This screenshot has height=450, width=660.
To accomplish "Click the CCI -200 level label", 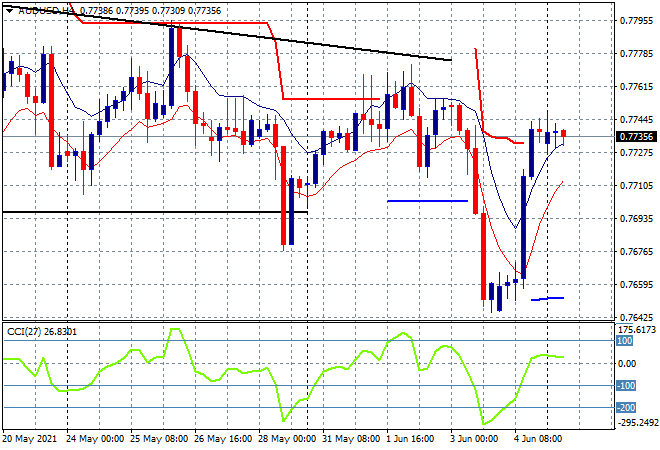I will 626,407.
